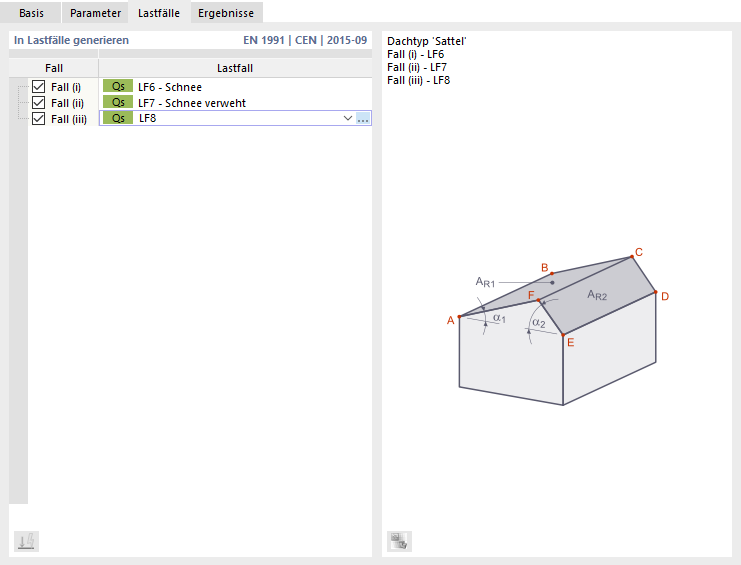Click the "Dachtyp 'Sattel'" text line
The width and height of the screenshot is (741, 565).
coord(426,41)
